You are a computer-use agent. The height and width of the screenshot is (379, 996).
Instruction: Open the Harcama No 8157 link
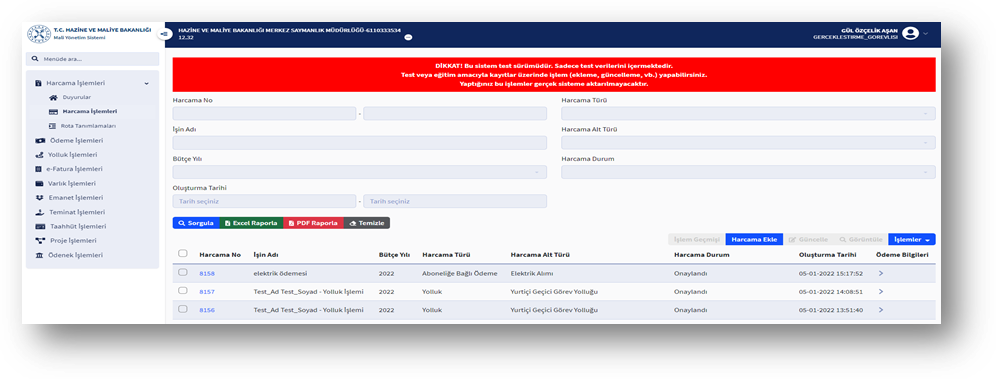click(x=207, y=292)
